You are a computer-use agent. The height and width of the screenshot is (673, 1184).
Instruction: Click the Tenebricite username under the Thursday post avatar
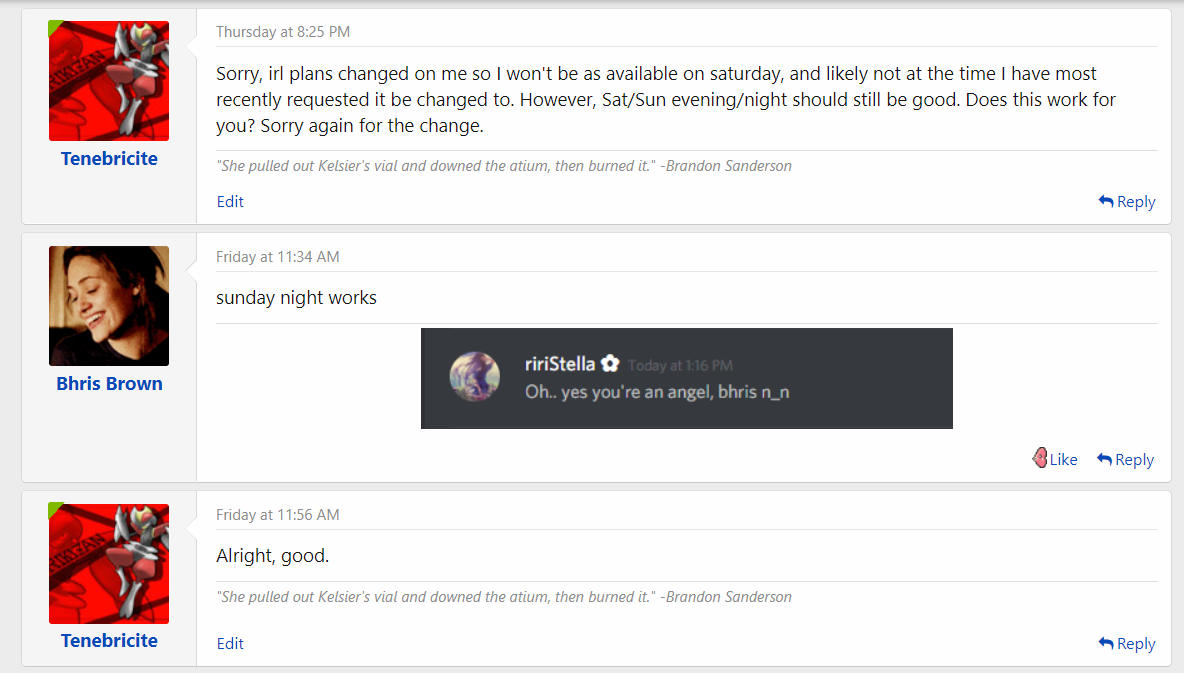click(x=109, y=159)
